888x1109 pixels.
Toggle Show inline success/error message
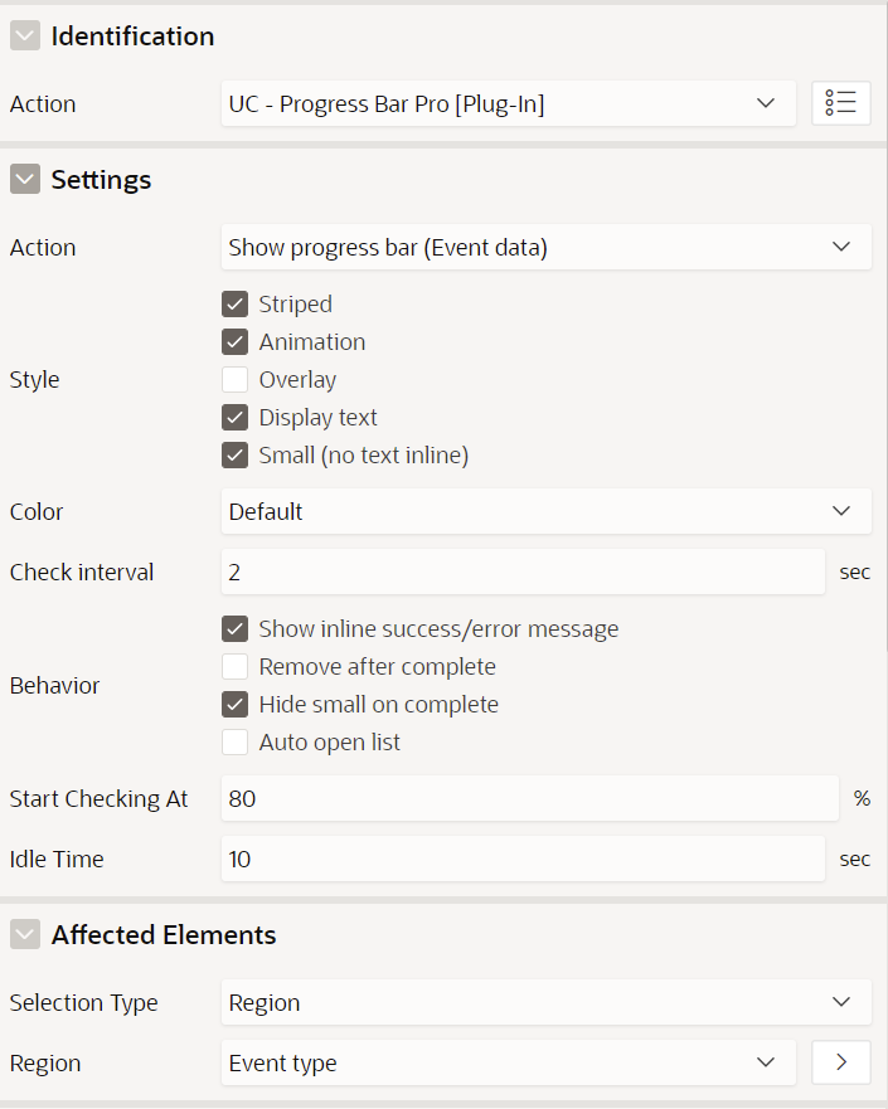(x=235, y=629)
